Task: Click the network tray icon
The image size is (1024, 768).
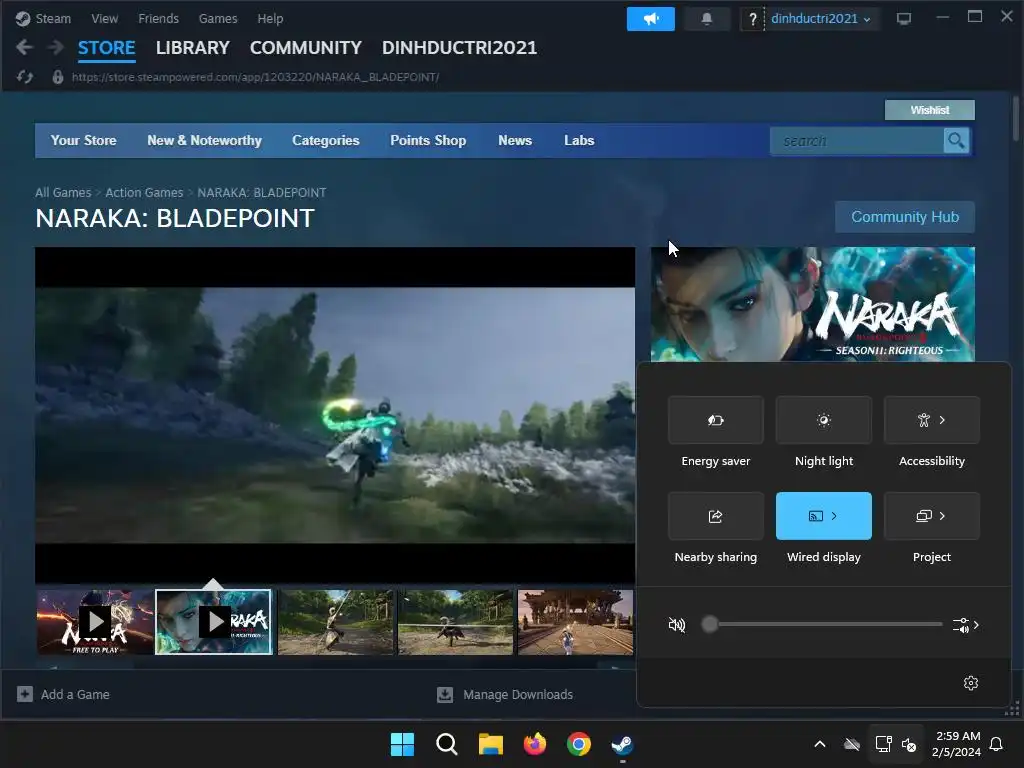Action: point(883,744)
